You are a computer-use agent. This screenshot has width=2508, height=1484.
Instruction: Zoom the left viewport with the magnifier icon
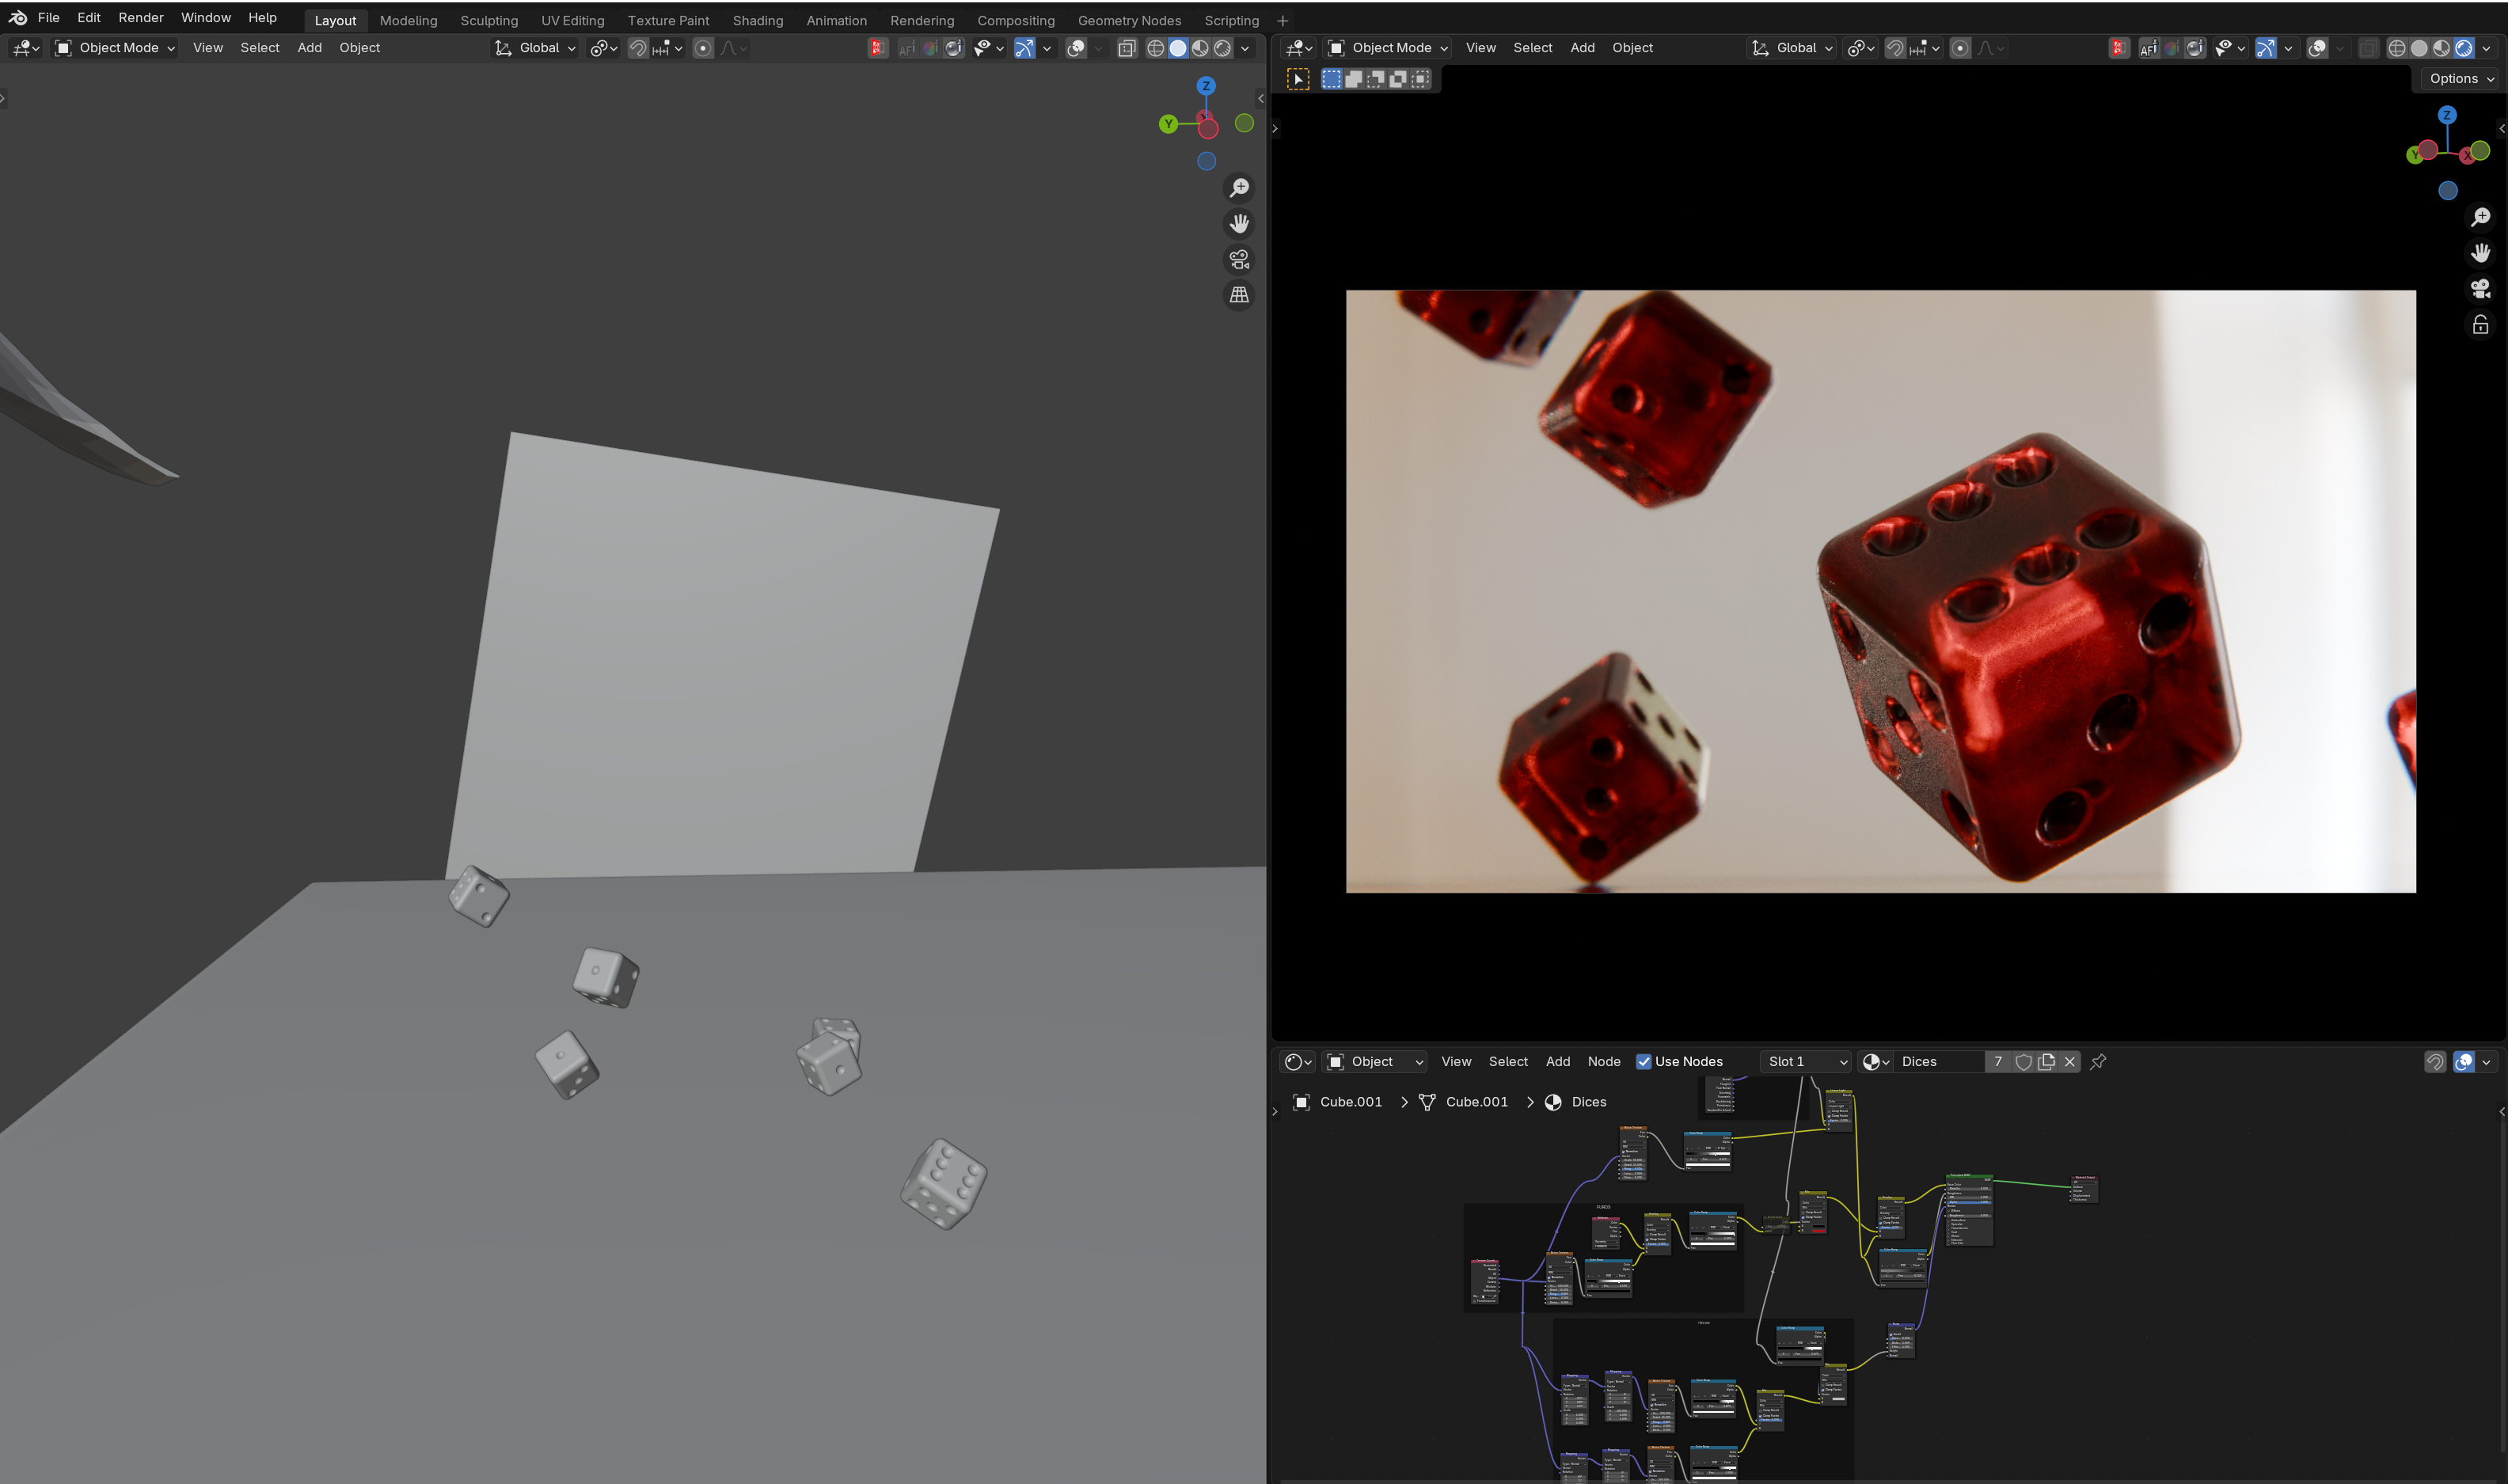point(1239,188)
